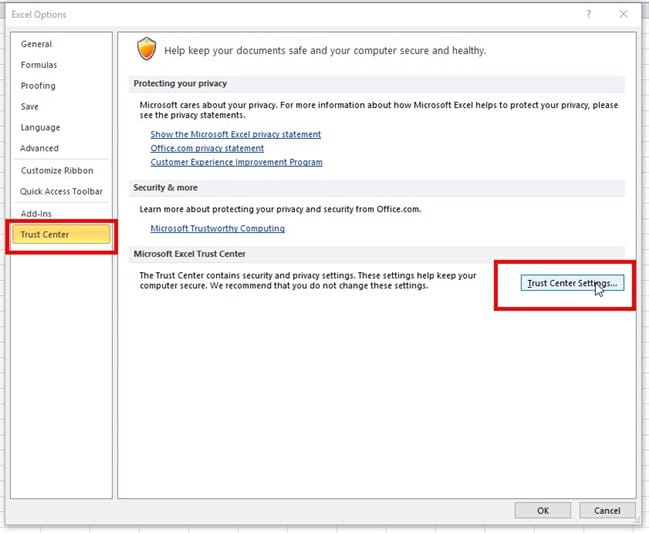This screenshot has width=649, height=533.
Task: Open the Save options category
Action: pyautogui.click(x=29, y=106)
